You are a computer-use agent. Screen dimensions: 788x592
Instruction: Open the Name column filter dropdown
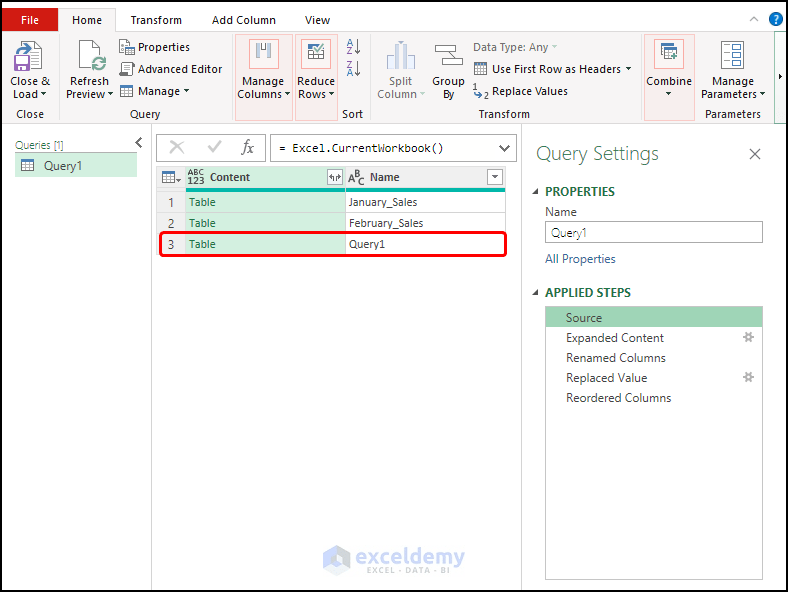pos(495,177)
